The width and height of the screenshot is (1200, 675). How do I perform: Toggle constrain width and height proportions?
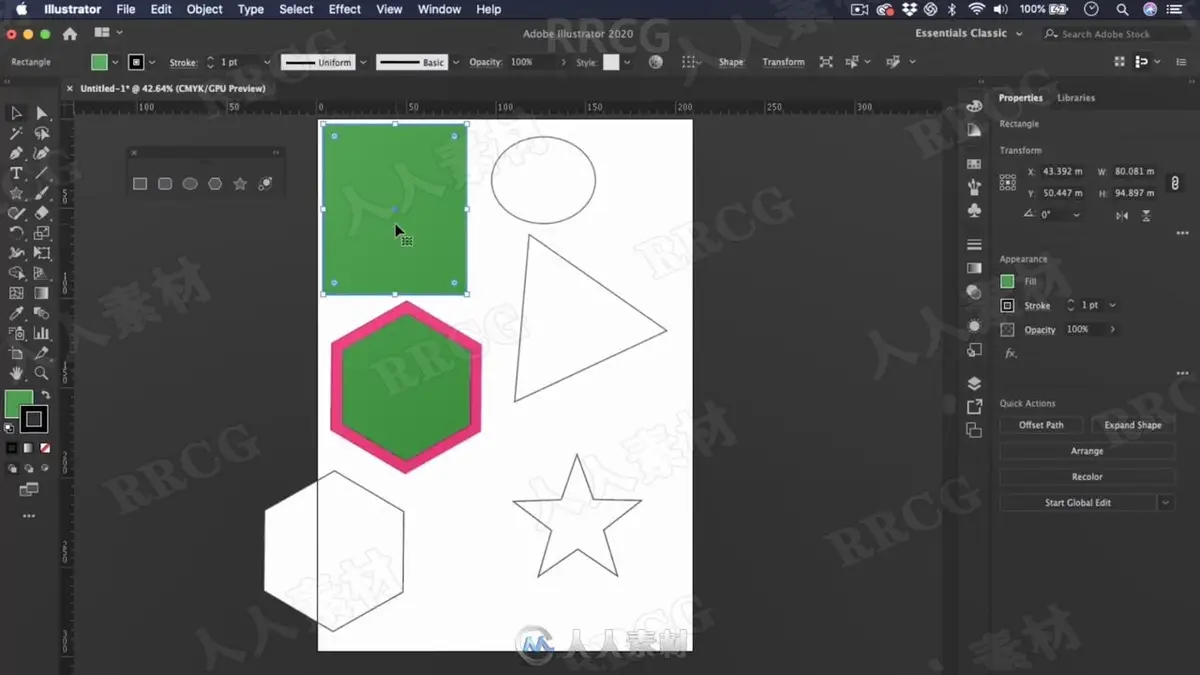tap(1175, 183)
